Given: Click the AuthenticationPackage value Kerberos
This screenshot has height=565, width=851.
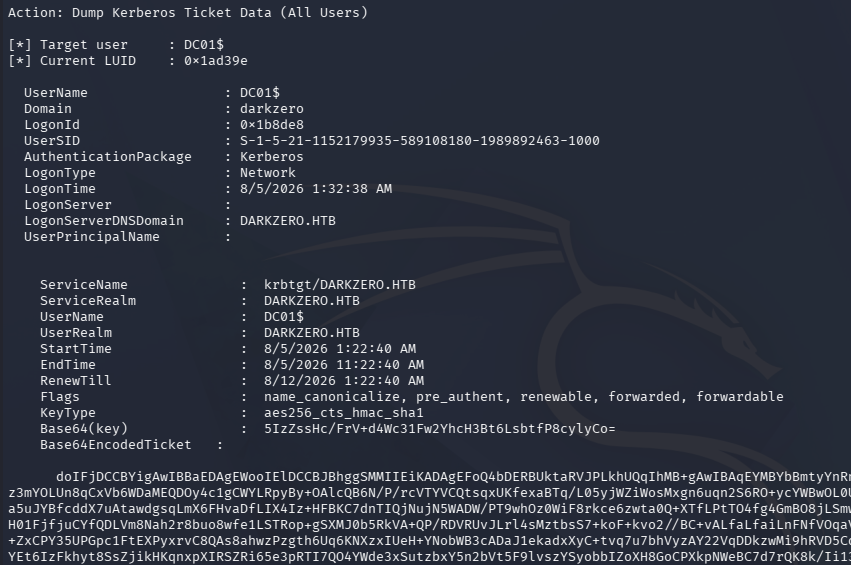Looking at the screenshot, I should (x=272, y=157).
